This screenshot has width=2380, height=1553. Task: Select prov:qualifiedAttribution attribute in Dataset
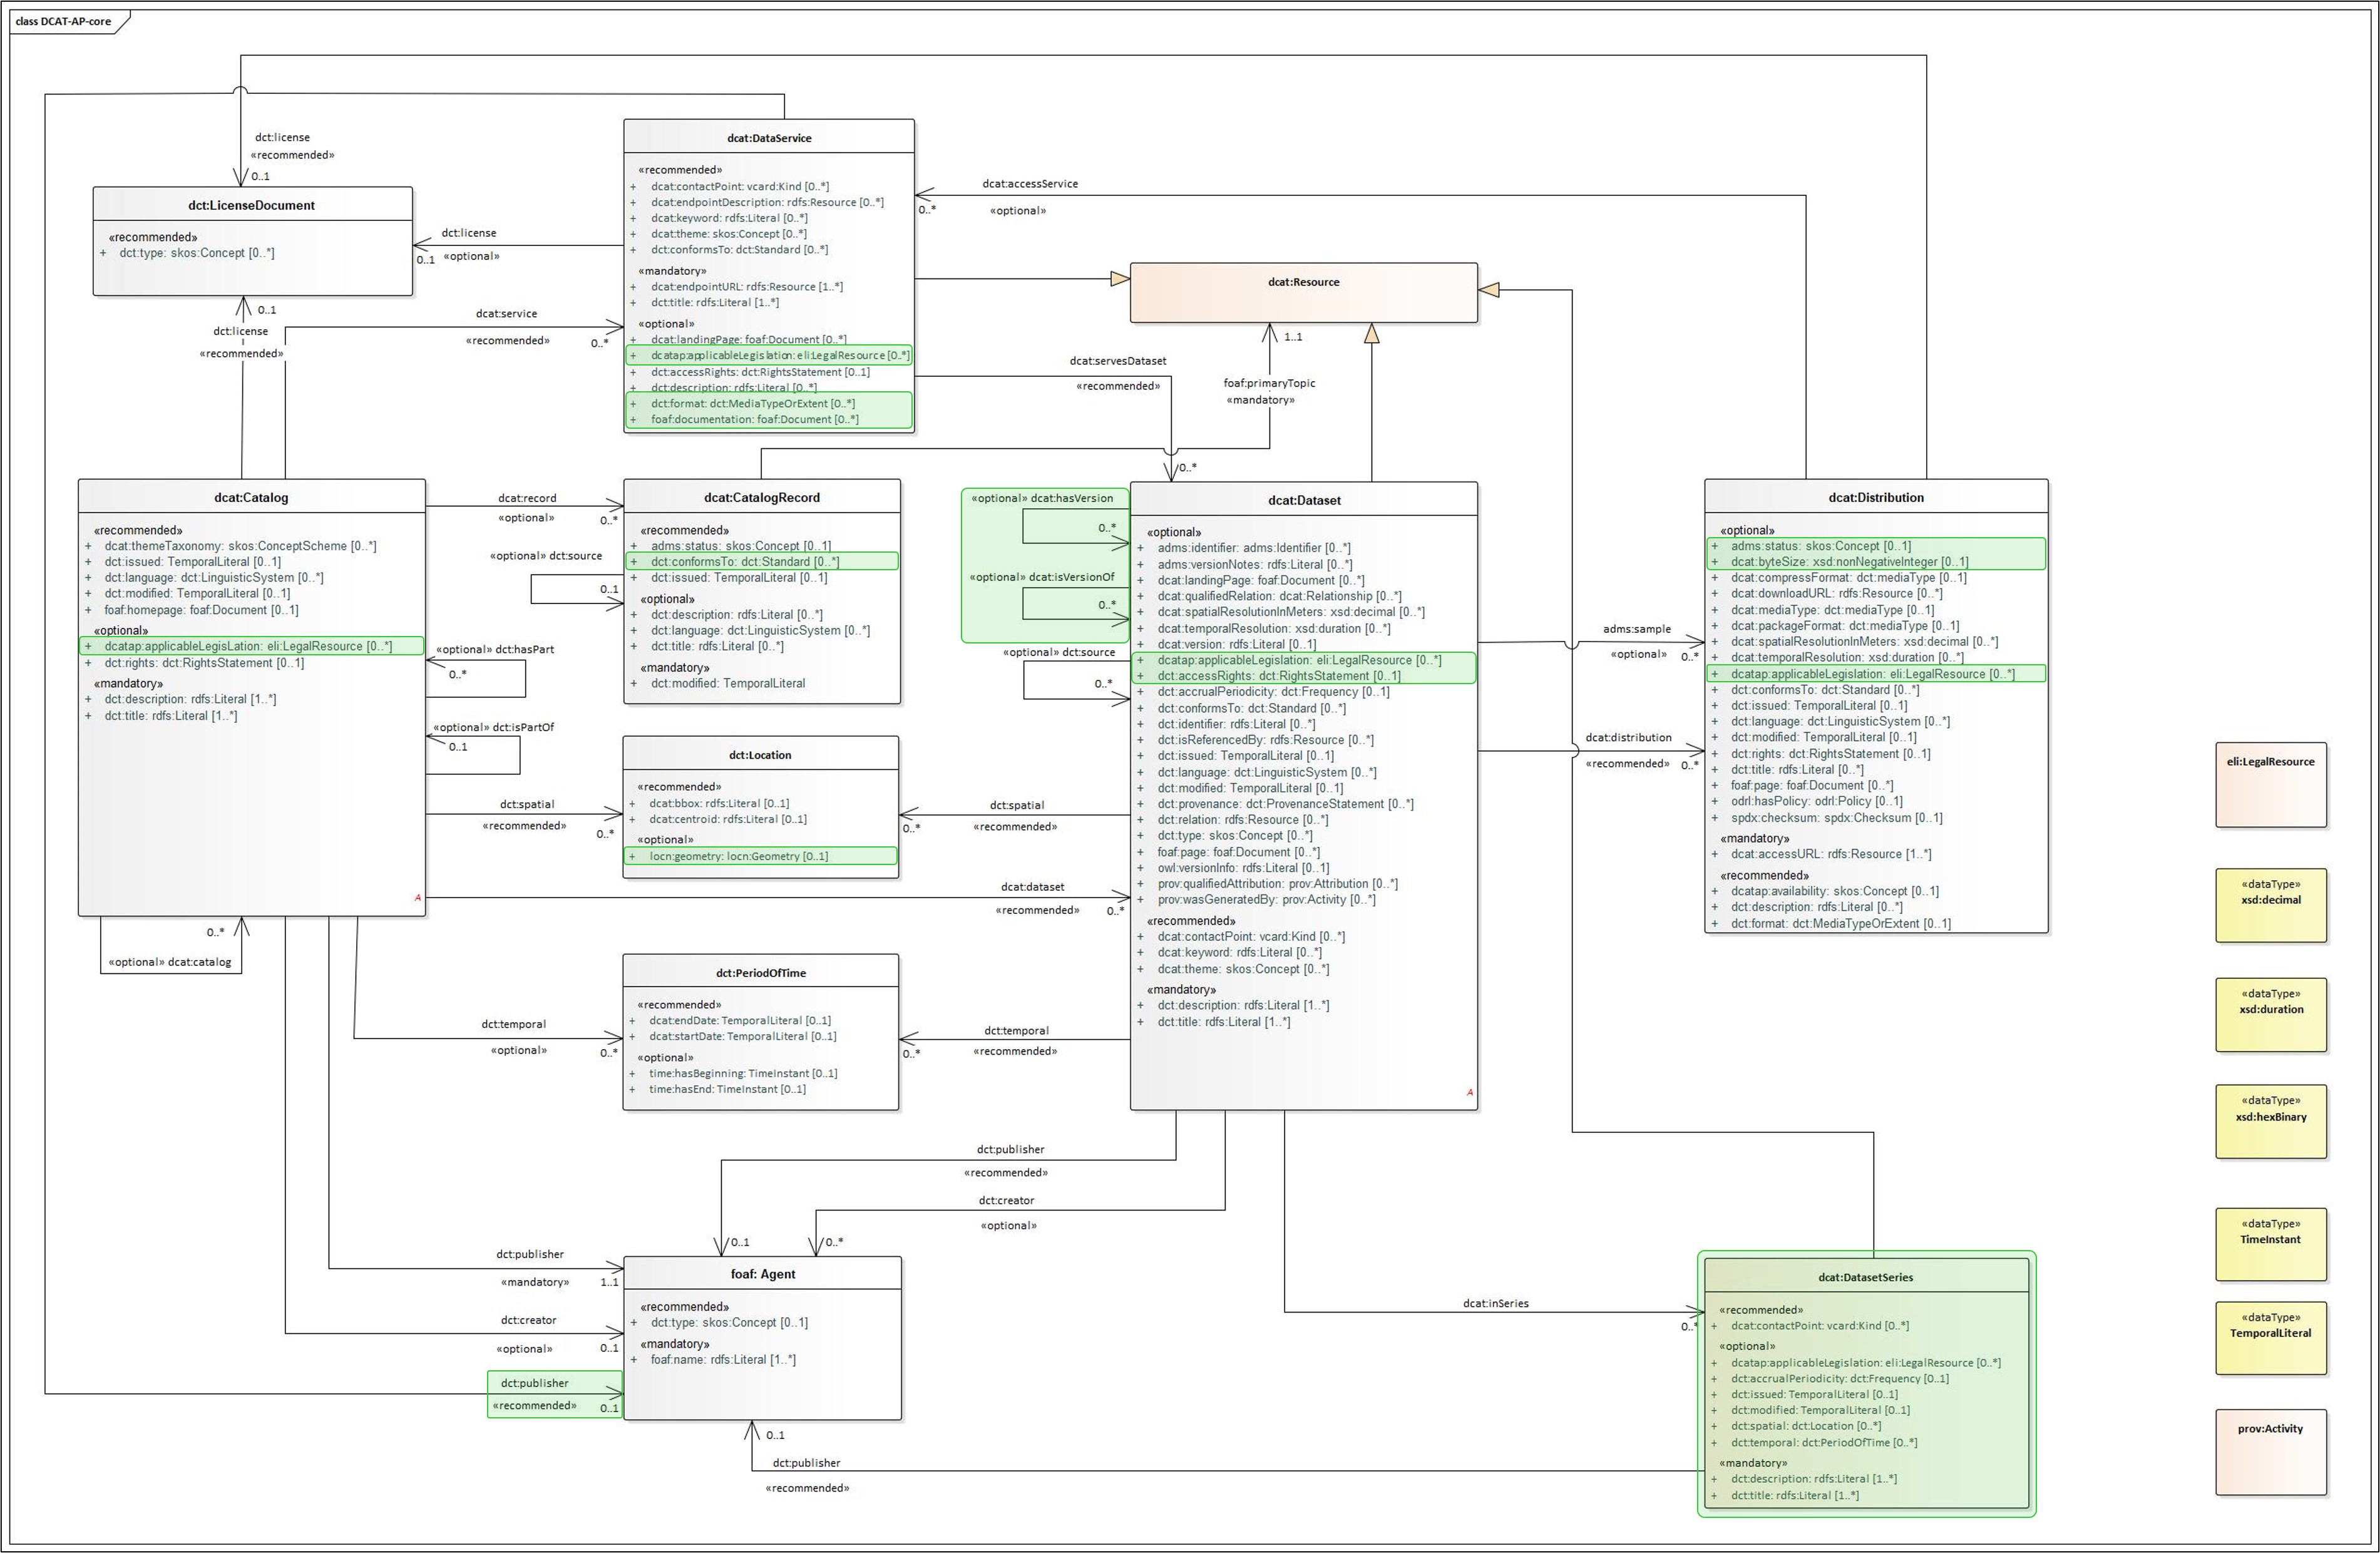click(1277, 884)
